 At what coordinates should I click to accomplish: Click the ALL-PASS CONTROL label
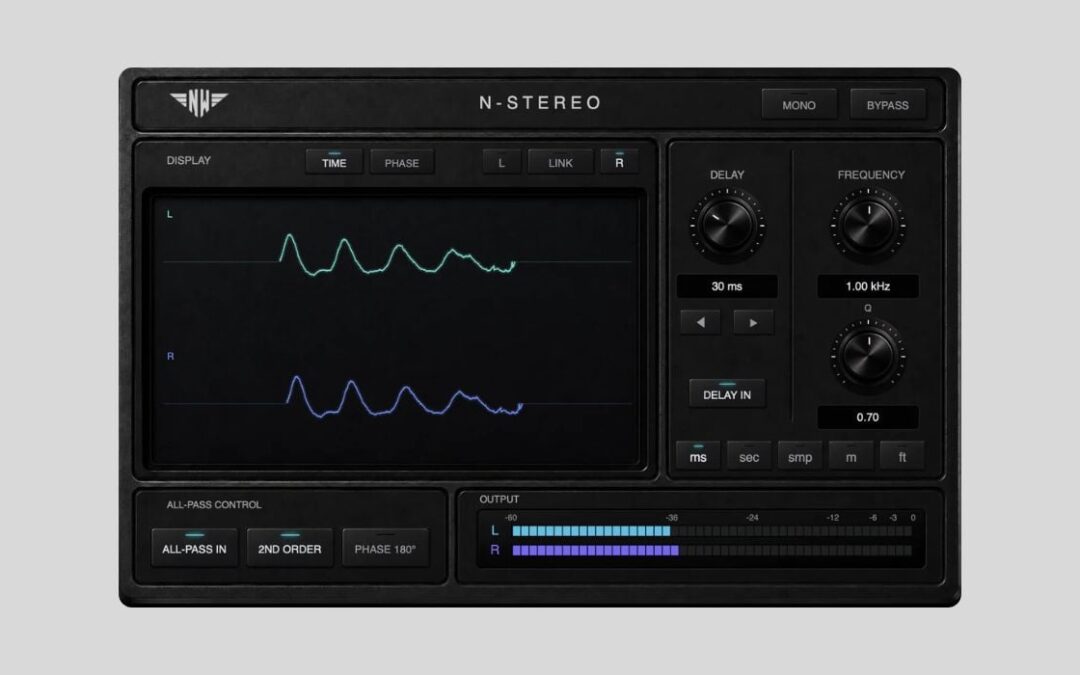click(x=214, y=504)
